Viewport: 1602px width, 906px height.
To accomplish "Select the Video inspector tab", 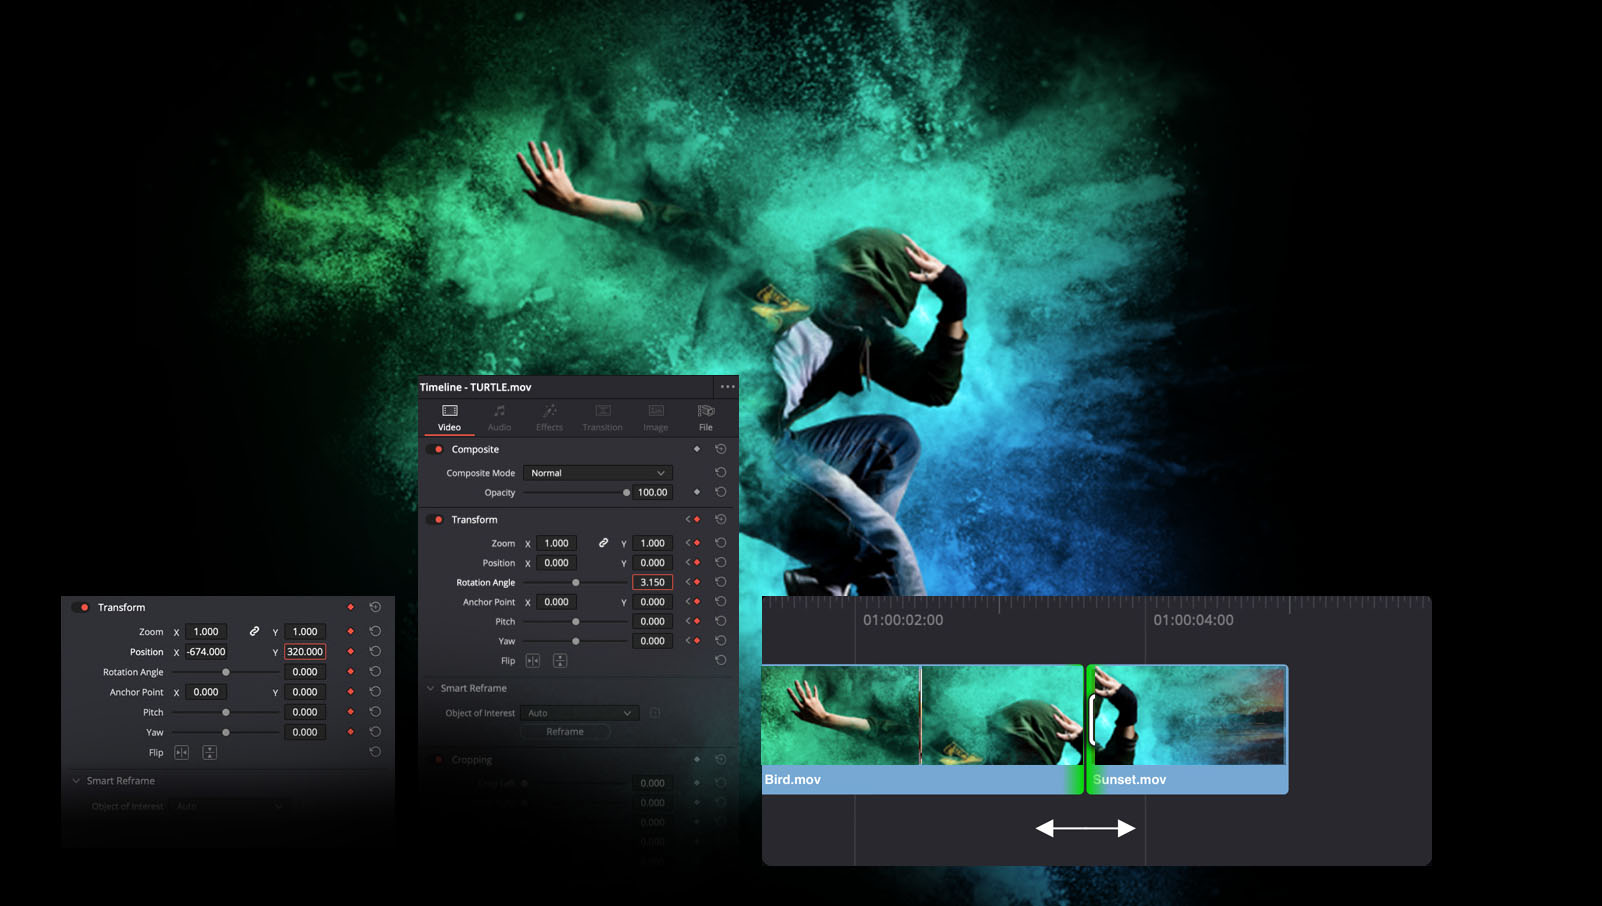I will point(449,417).
